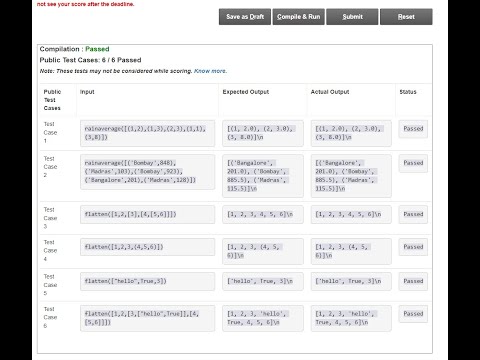Click the Public Test Cases column header

(x=52, y=100)
